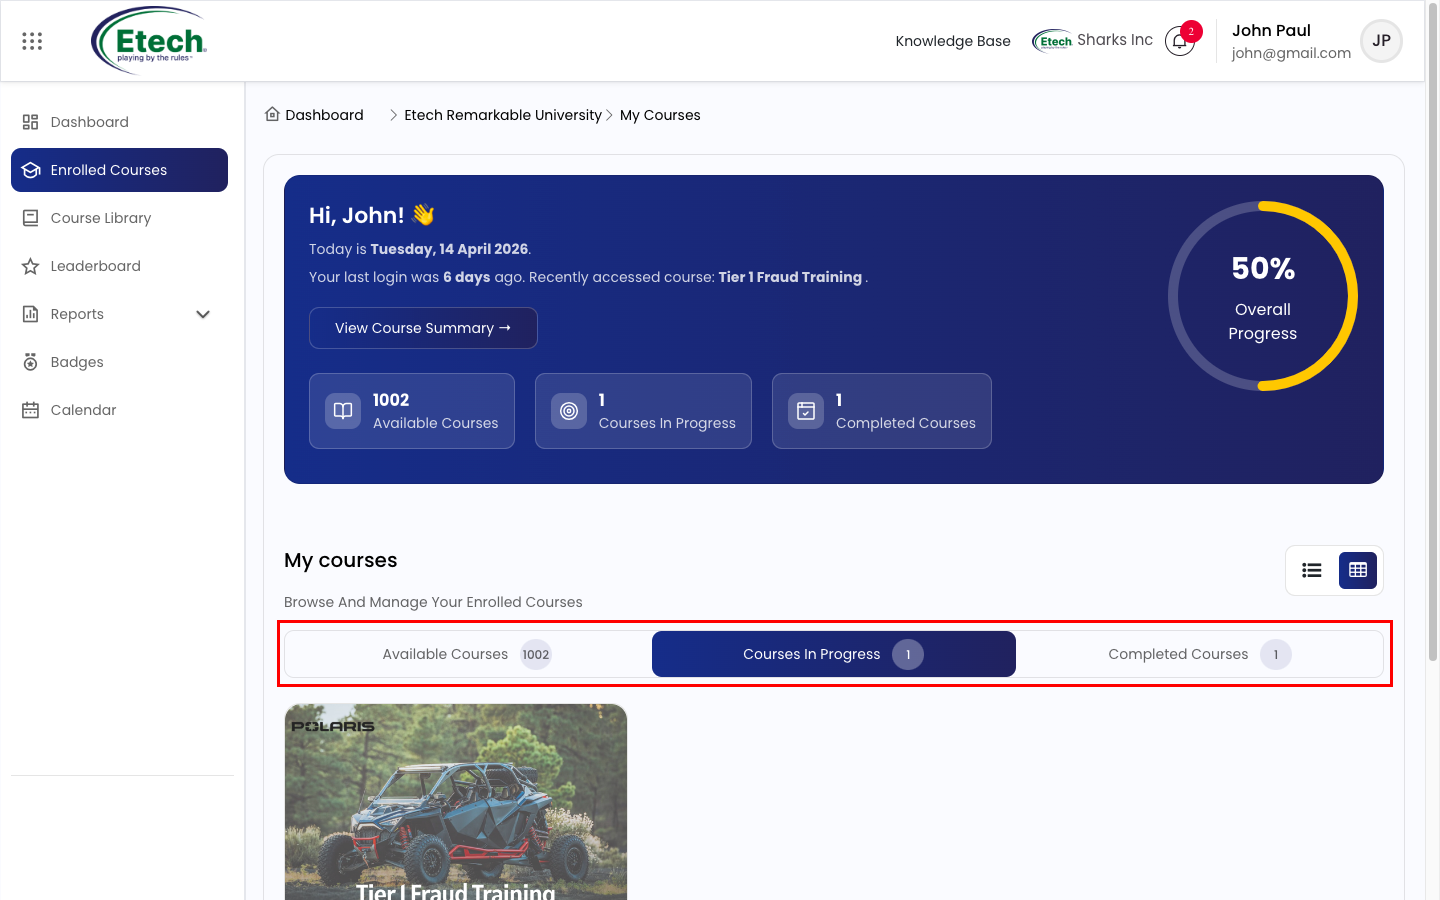Switch to grid view layout

tap(1358, 570)
